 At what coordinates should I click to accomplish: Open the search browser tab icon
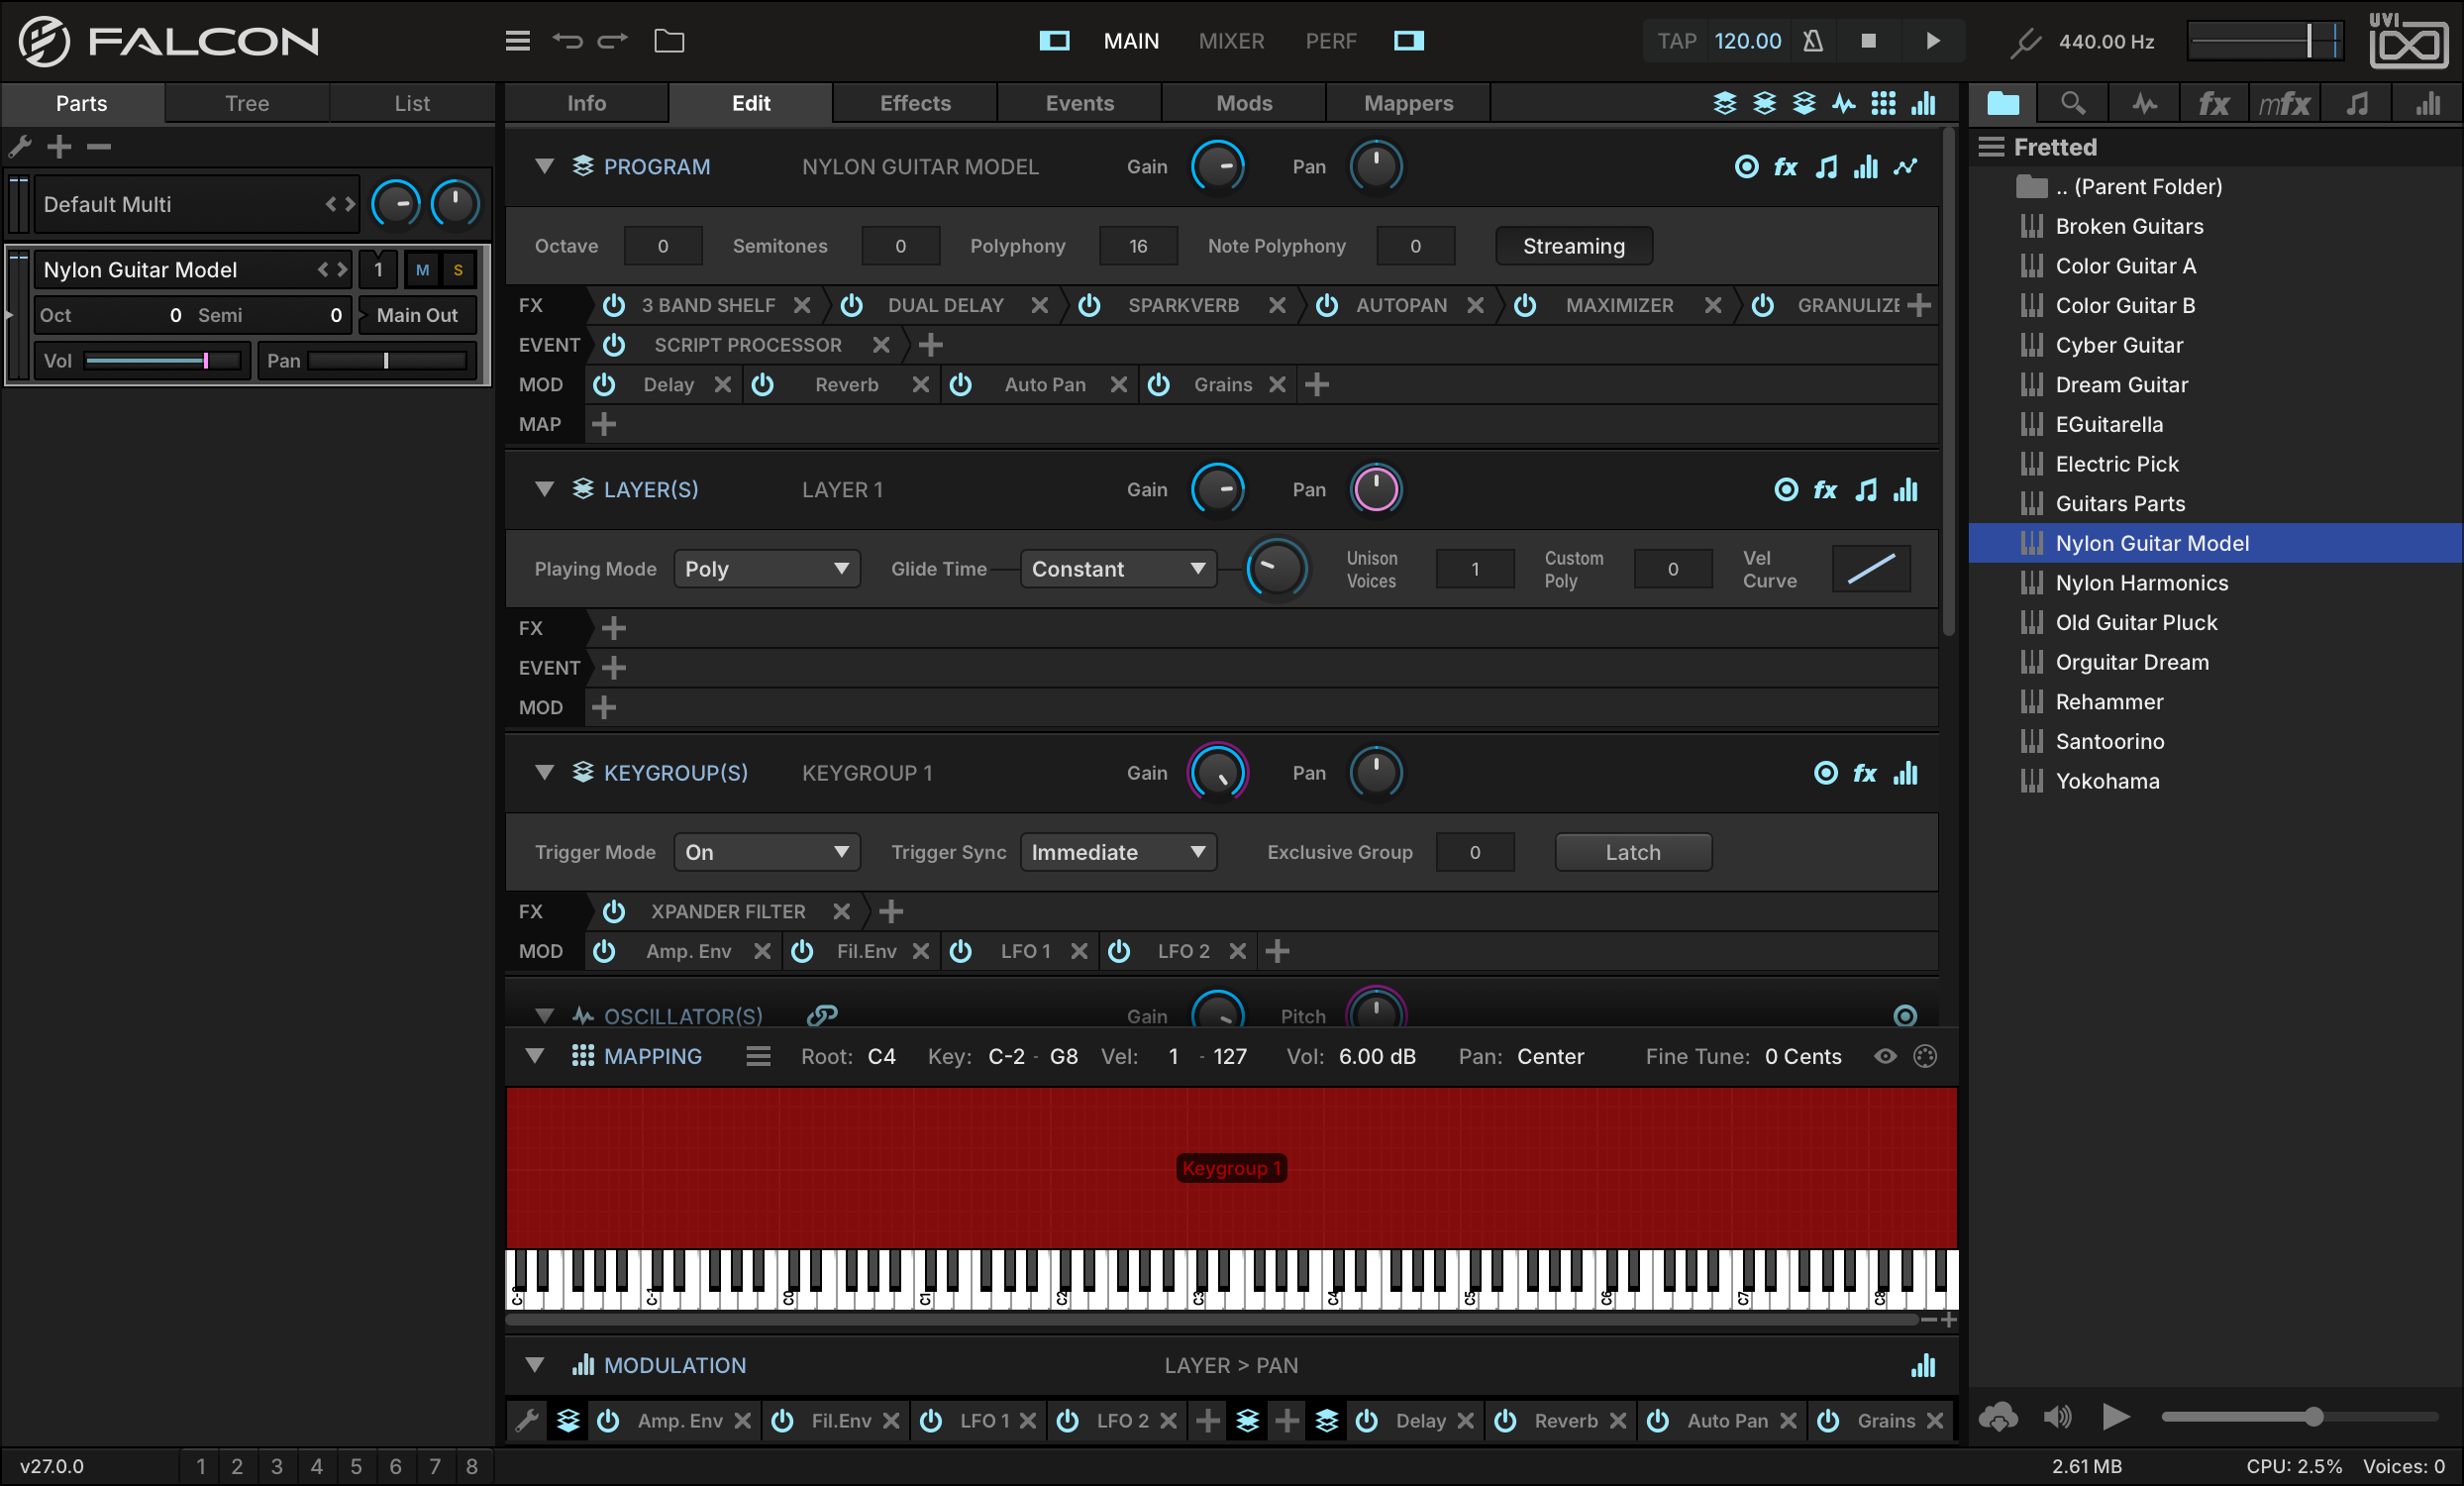pyautogui.click(x=2073, y=103)
